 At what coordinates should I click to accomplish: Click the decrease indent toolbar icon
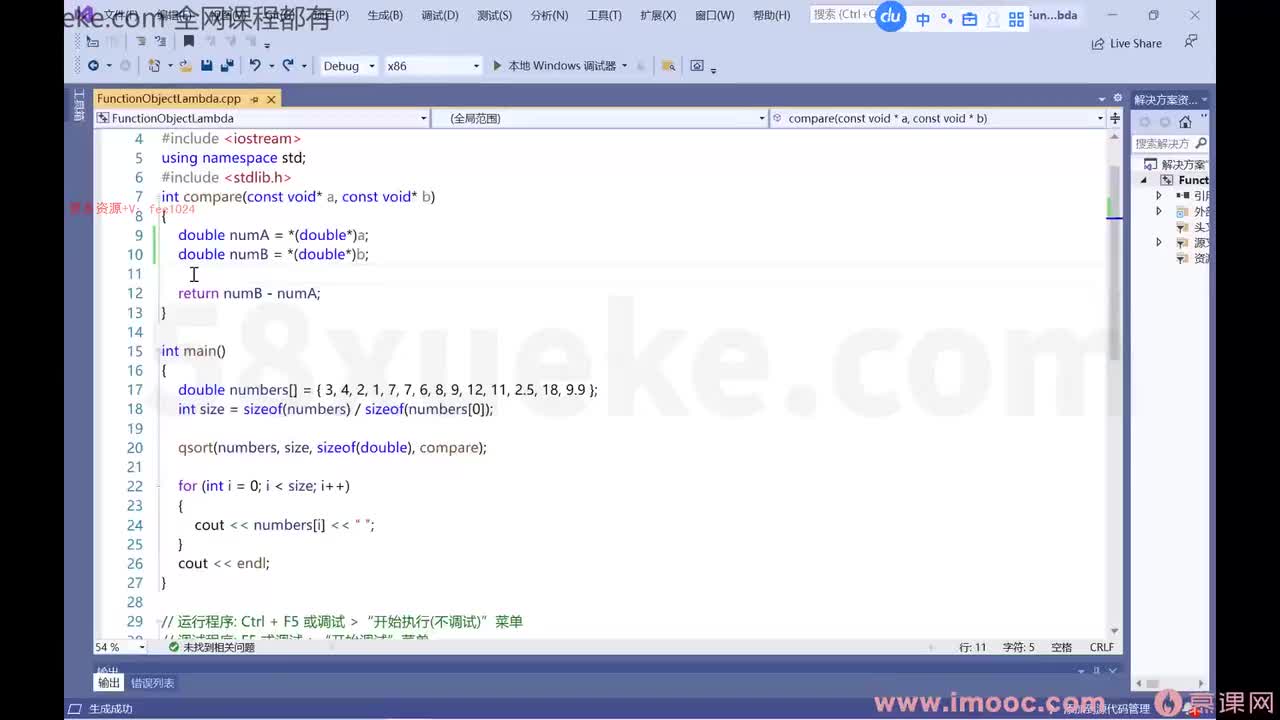point(141,42)
